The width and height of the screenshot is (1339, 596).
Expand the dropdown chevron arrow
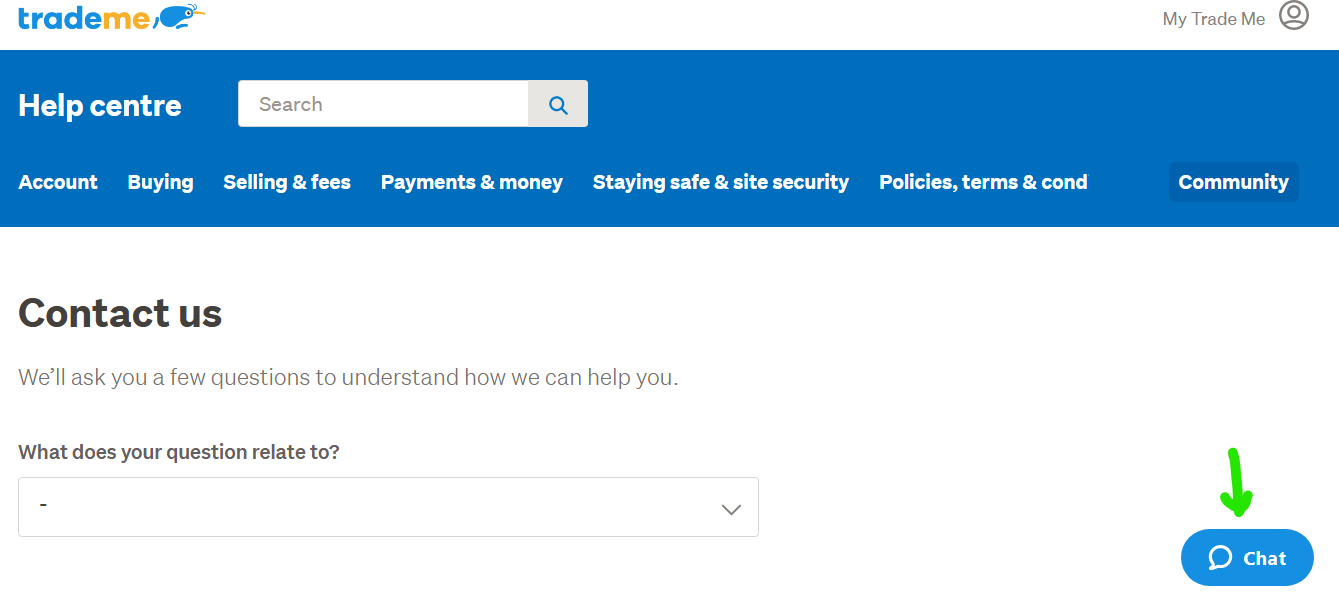coord(731,508)
